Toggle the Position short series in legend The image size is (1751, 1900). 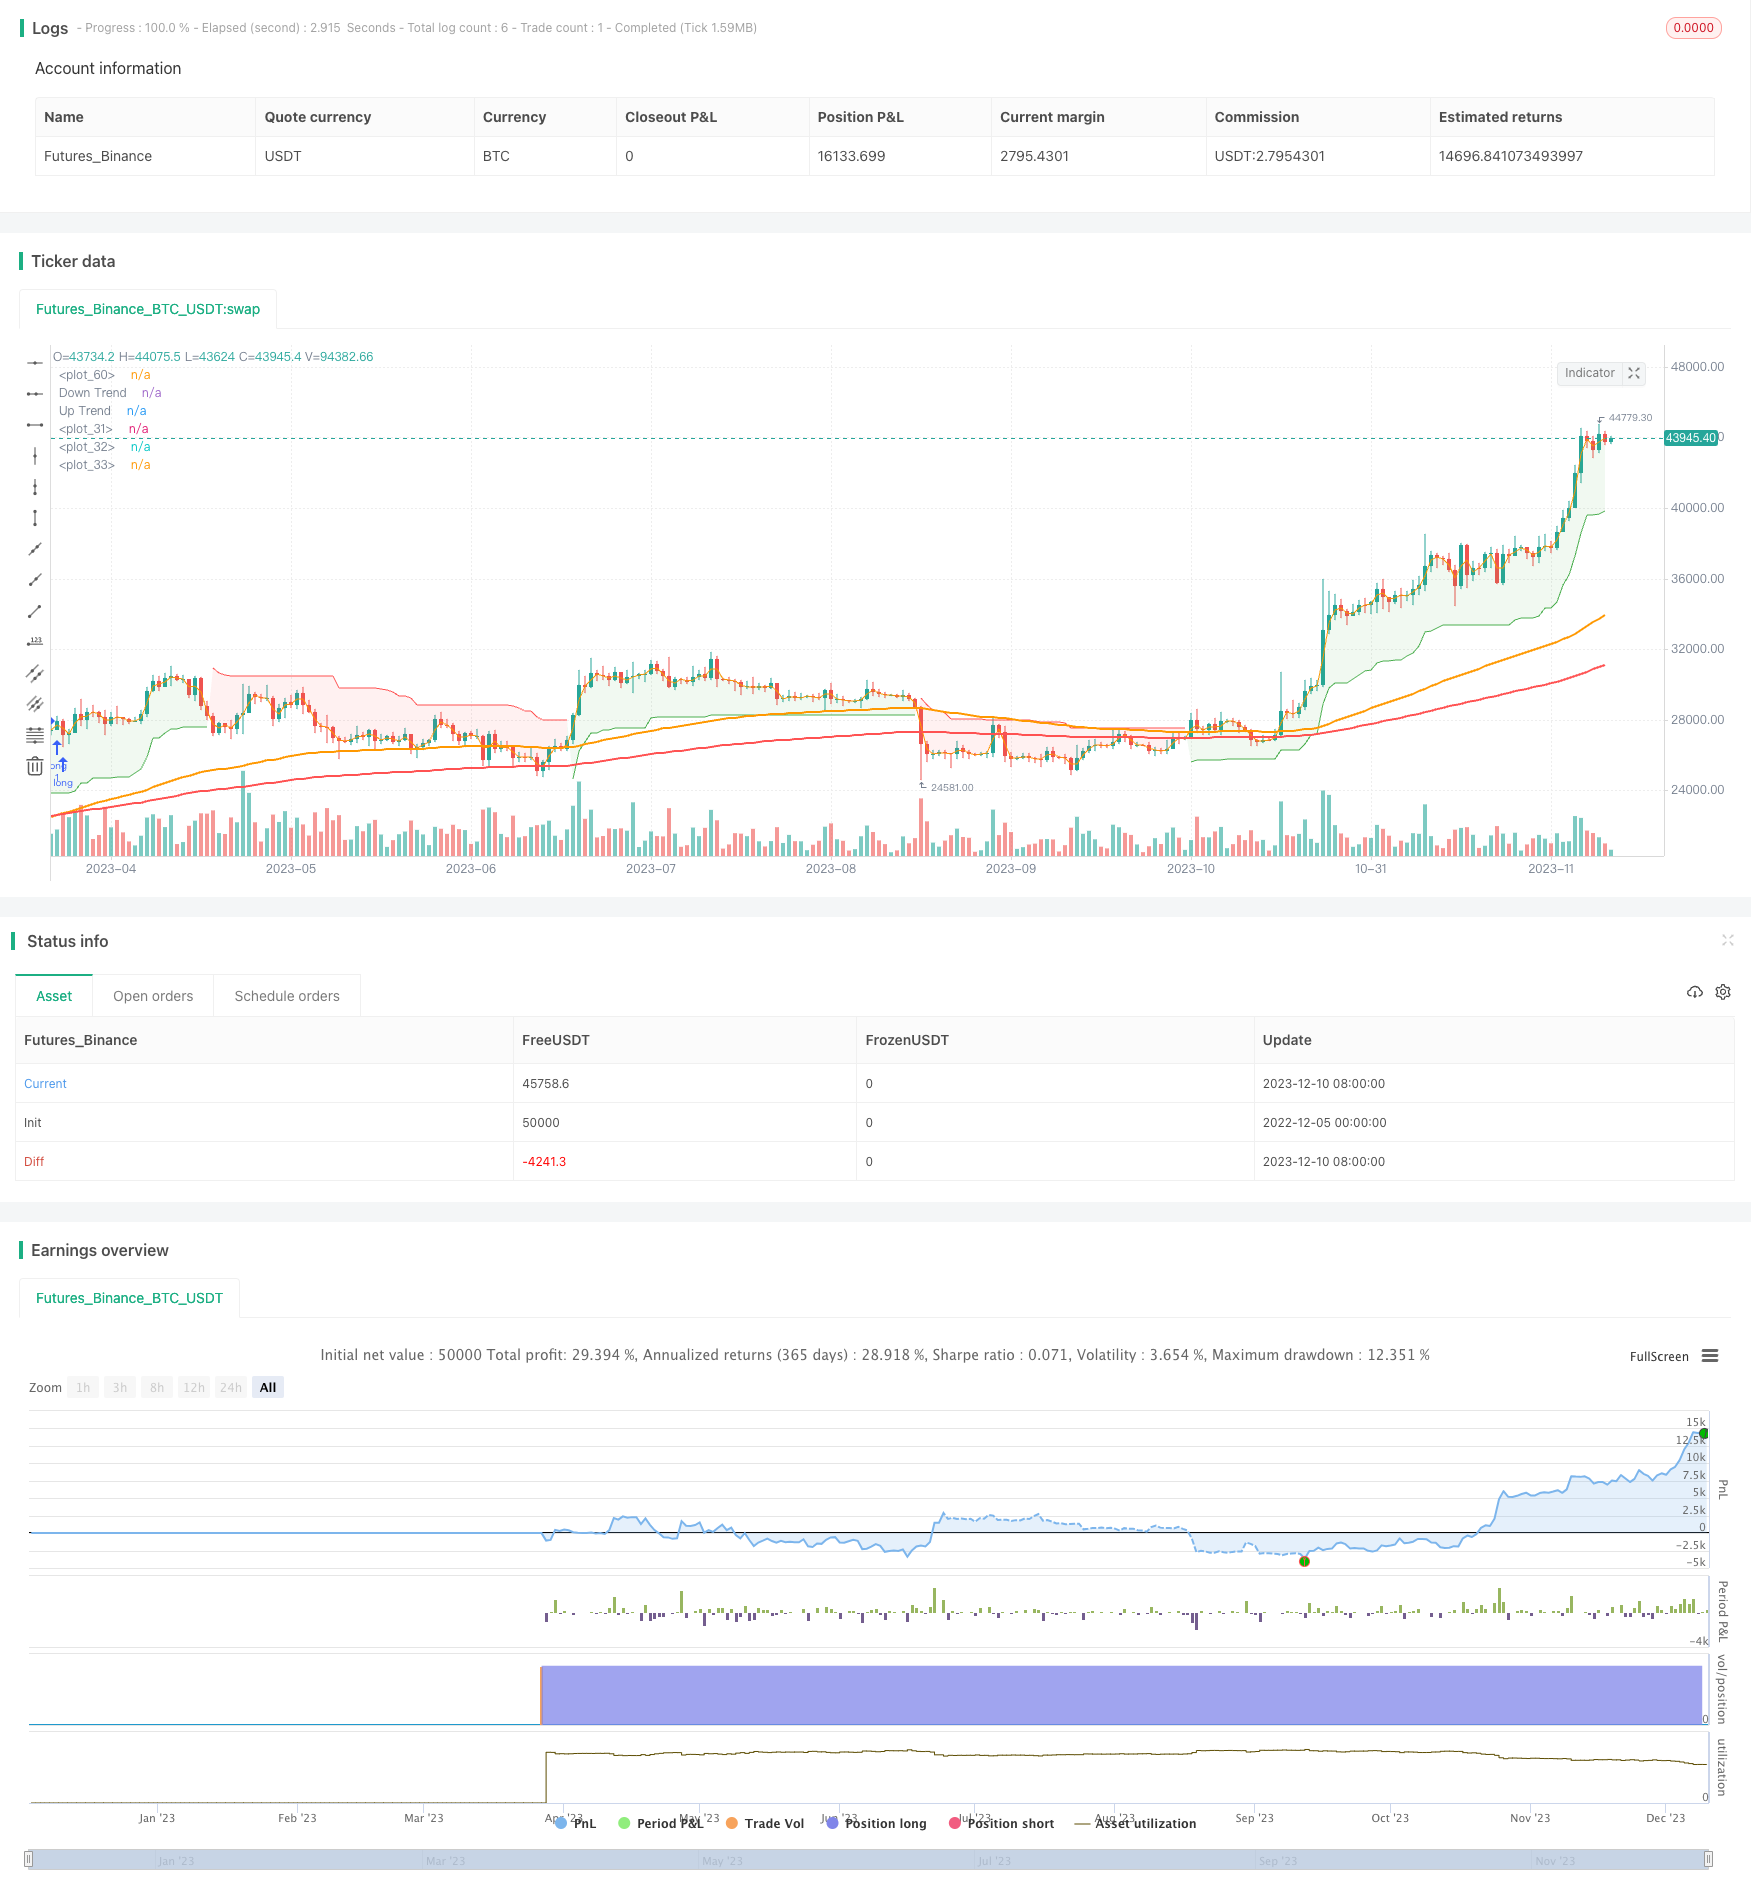(1001, 1823)
